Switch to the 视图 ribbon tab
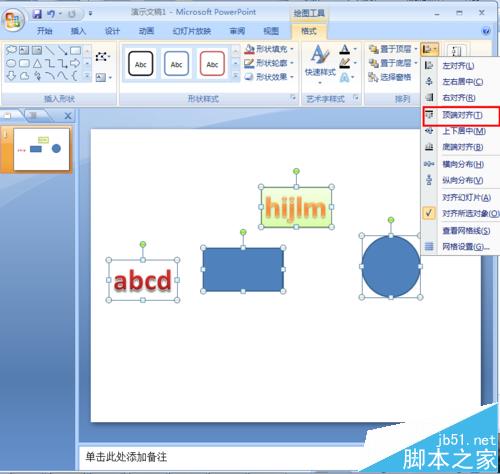500x474 pixels. pyautogui.click(x=271, y=31)
